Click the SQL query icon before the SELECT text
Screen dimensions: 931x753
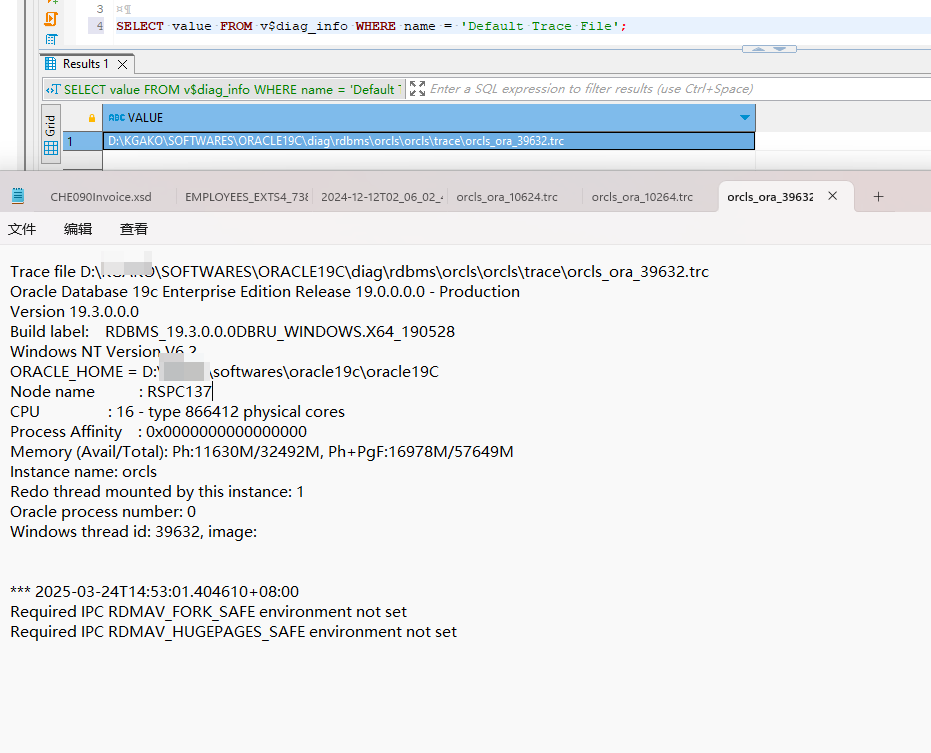(x=53, y=90)
